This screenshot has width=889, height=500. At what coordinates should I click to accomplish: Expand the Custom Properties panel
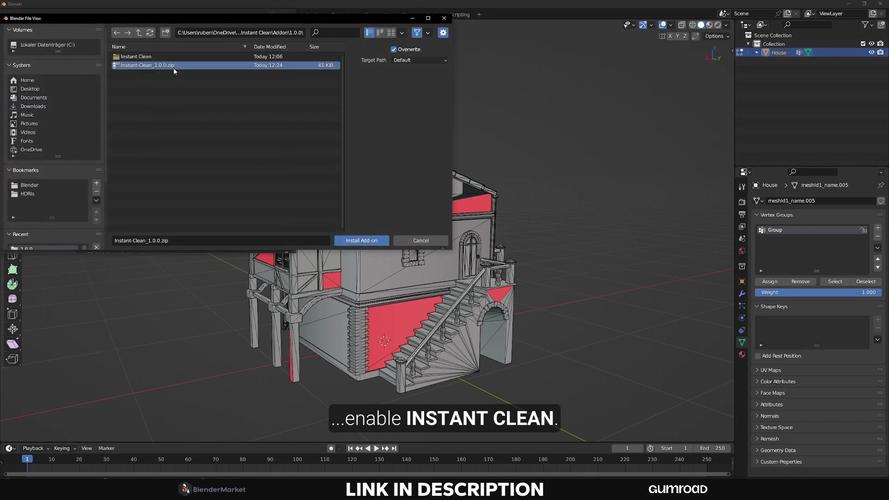click(781, 462)
